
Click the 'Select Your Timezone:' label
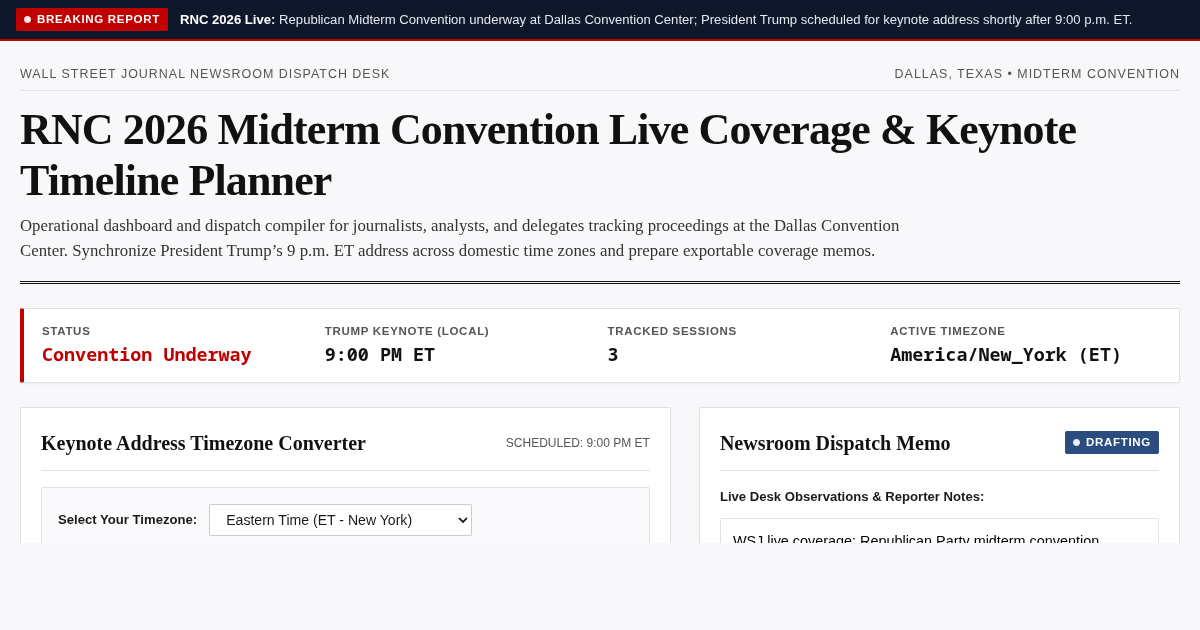128,520
